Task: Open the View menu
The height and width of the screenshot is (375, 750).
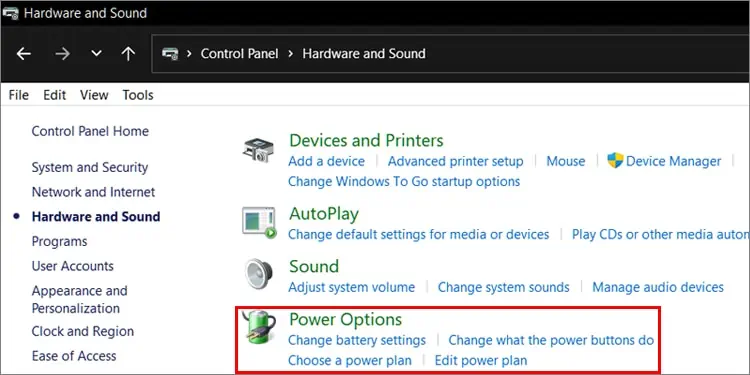Action: pos(94,95)
